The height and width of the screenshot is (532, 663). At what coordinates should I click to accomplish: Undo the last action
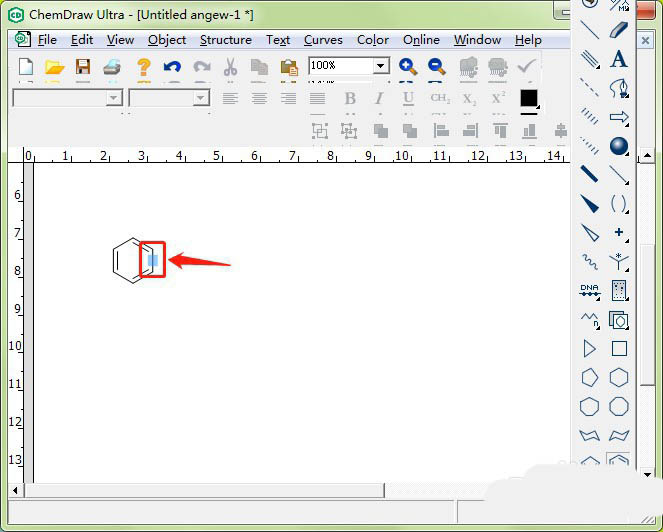[172, 67]
